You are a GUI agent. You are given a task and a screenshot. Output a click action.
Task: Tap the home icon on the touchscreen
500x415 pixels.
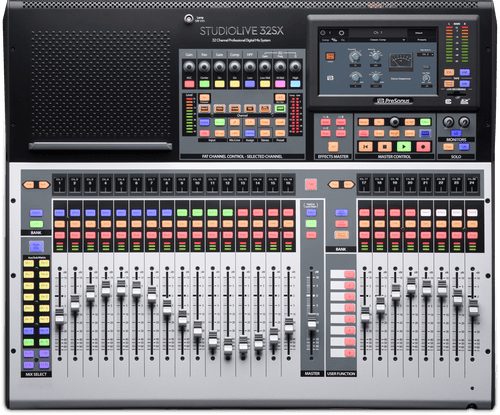coord(323,33)
